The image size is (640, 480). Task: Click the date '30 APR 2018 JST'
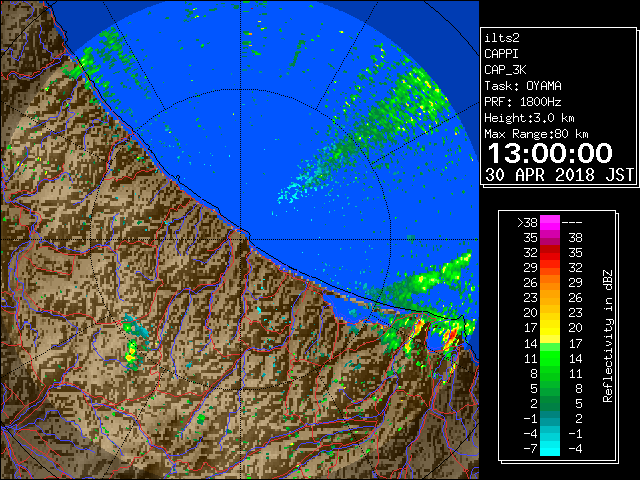[x=560, y=175]
